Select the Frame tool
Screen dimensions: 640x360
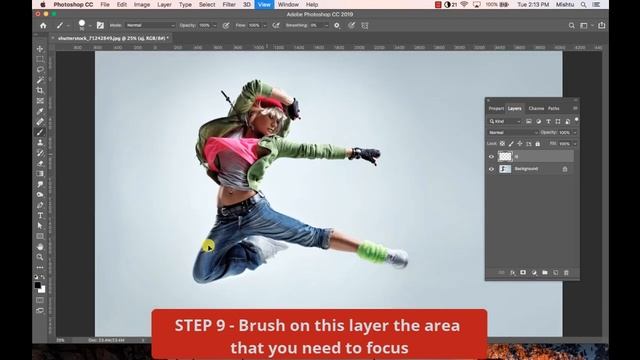(40, 101)
